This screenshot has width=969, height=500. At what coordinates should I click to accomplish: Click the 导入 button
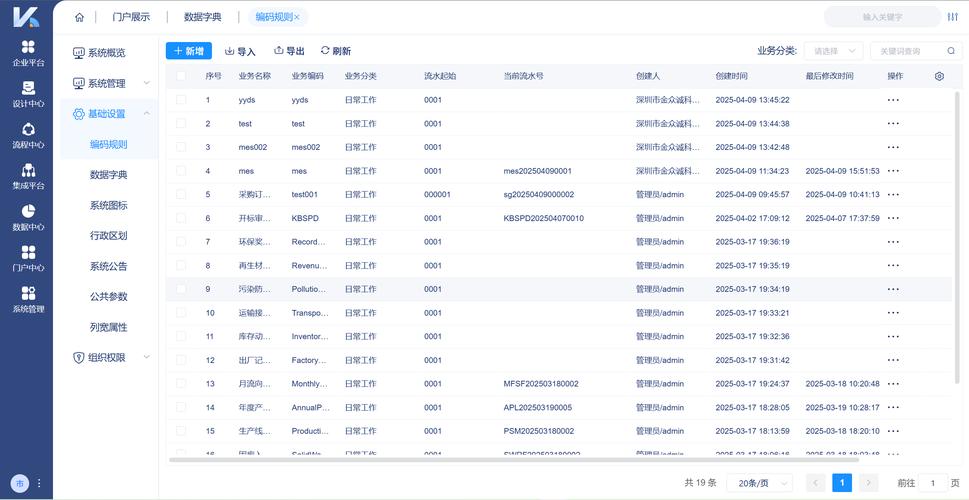coord(240,51)
